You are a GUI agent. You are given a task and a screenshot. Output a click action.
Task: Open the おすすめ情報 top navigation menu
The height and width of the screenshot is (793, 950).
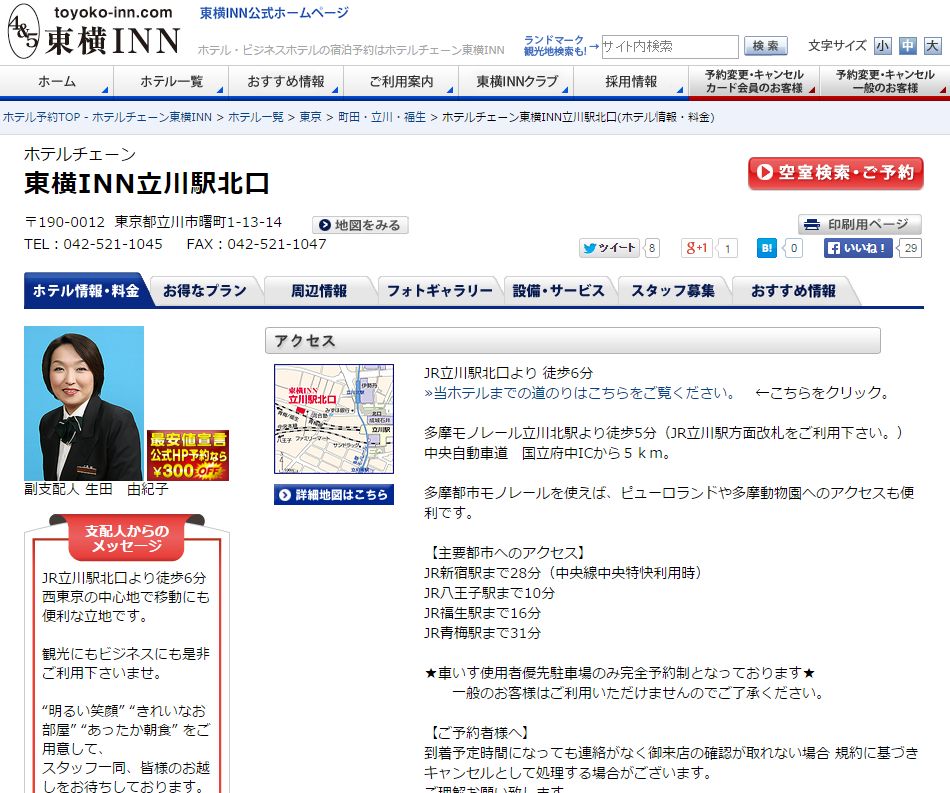click(x=286, y=82)
